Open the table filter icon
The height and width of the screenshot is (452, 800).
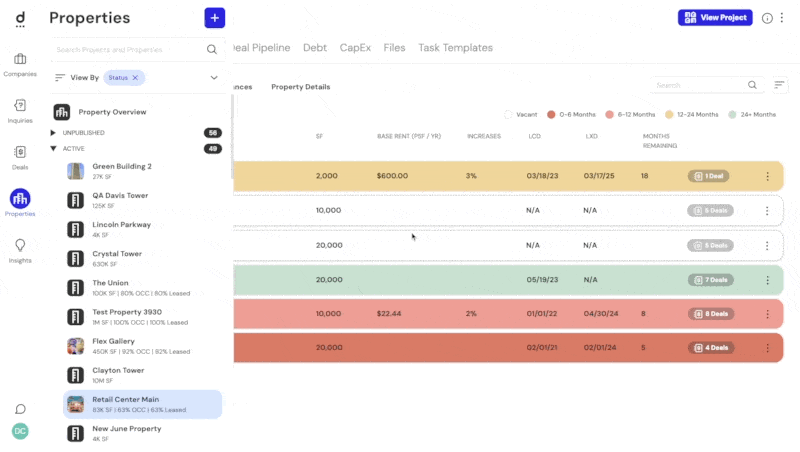click(779, 85)
